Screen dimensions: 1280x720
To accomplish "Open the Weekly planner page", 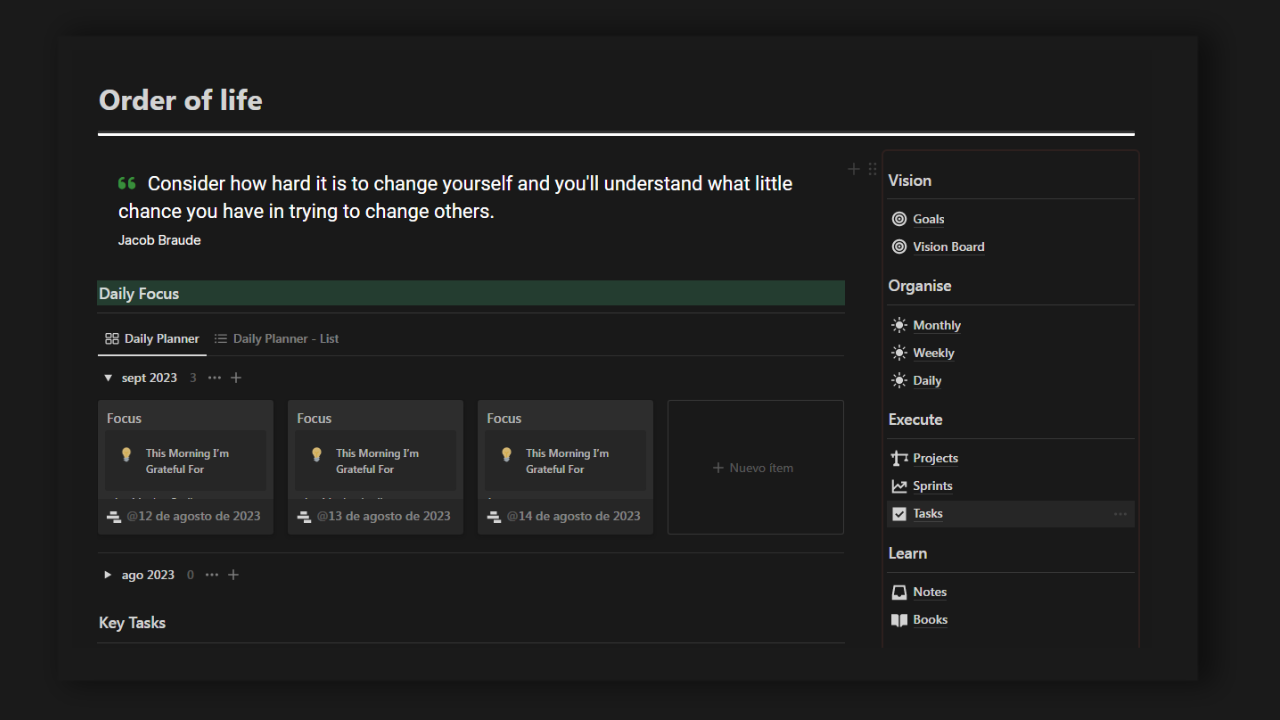I will coord(933,353).
